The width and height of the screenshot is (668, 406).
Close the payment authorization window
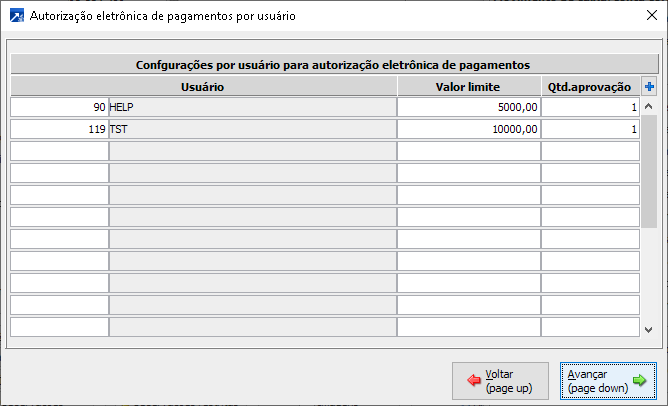641,17
